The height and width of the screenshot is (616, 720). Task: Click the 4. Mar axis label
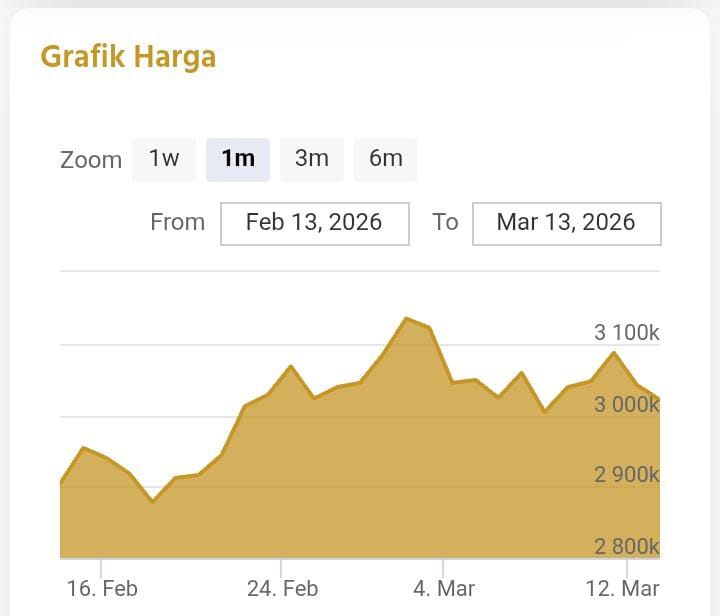443,588
